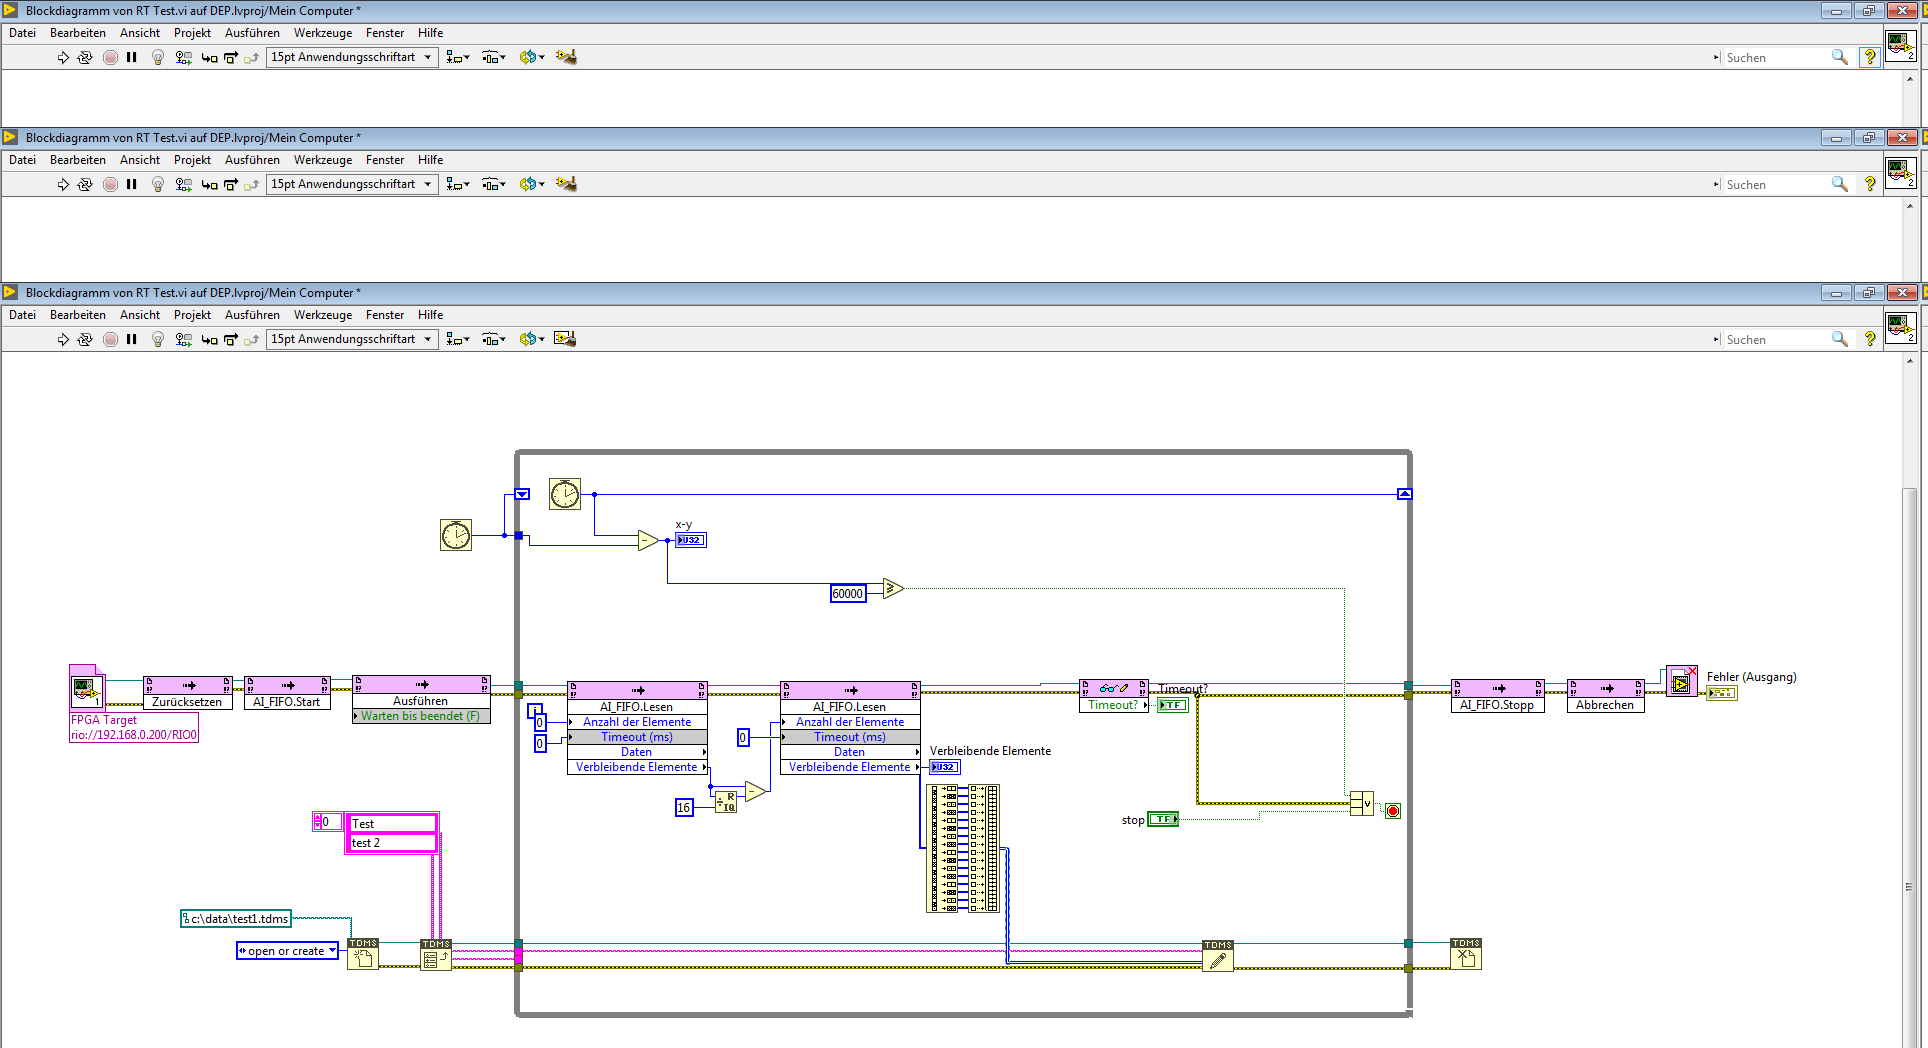Open the 'open or create' enum dropdown

pyautogui.click(x=332, y=950)
